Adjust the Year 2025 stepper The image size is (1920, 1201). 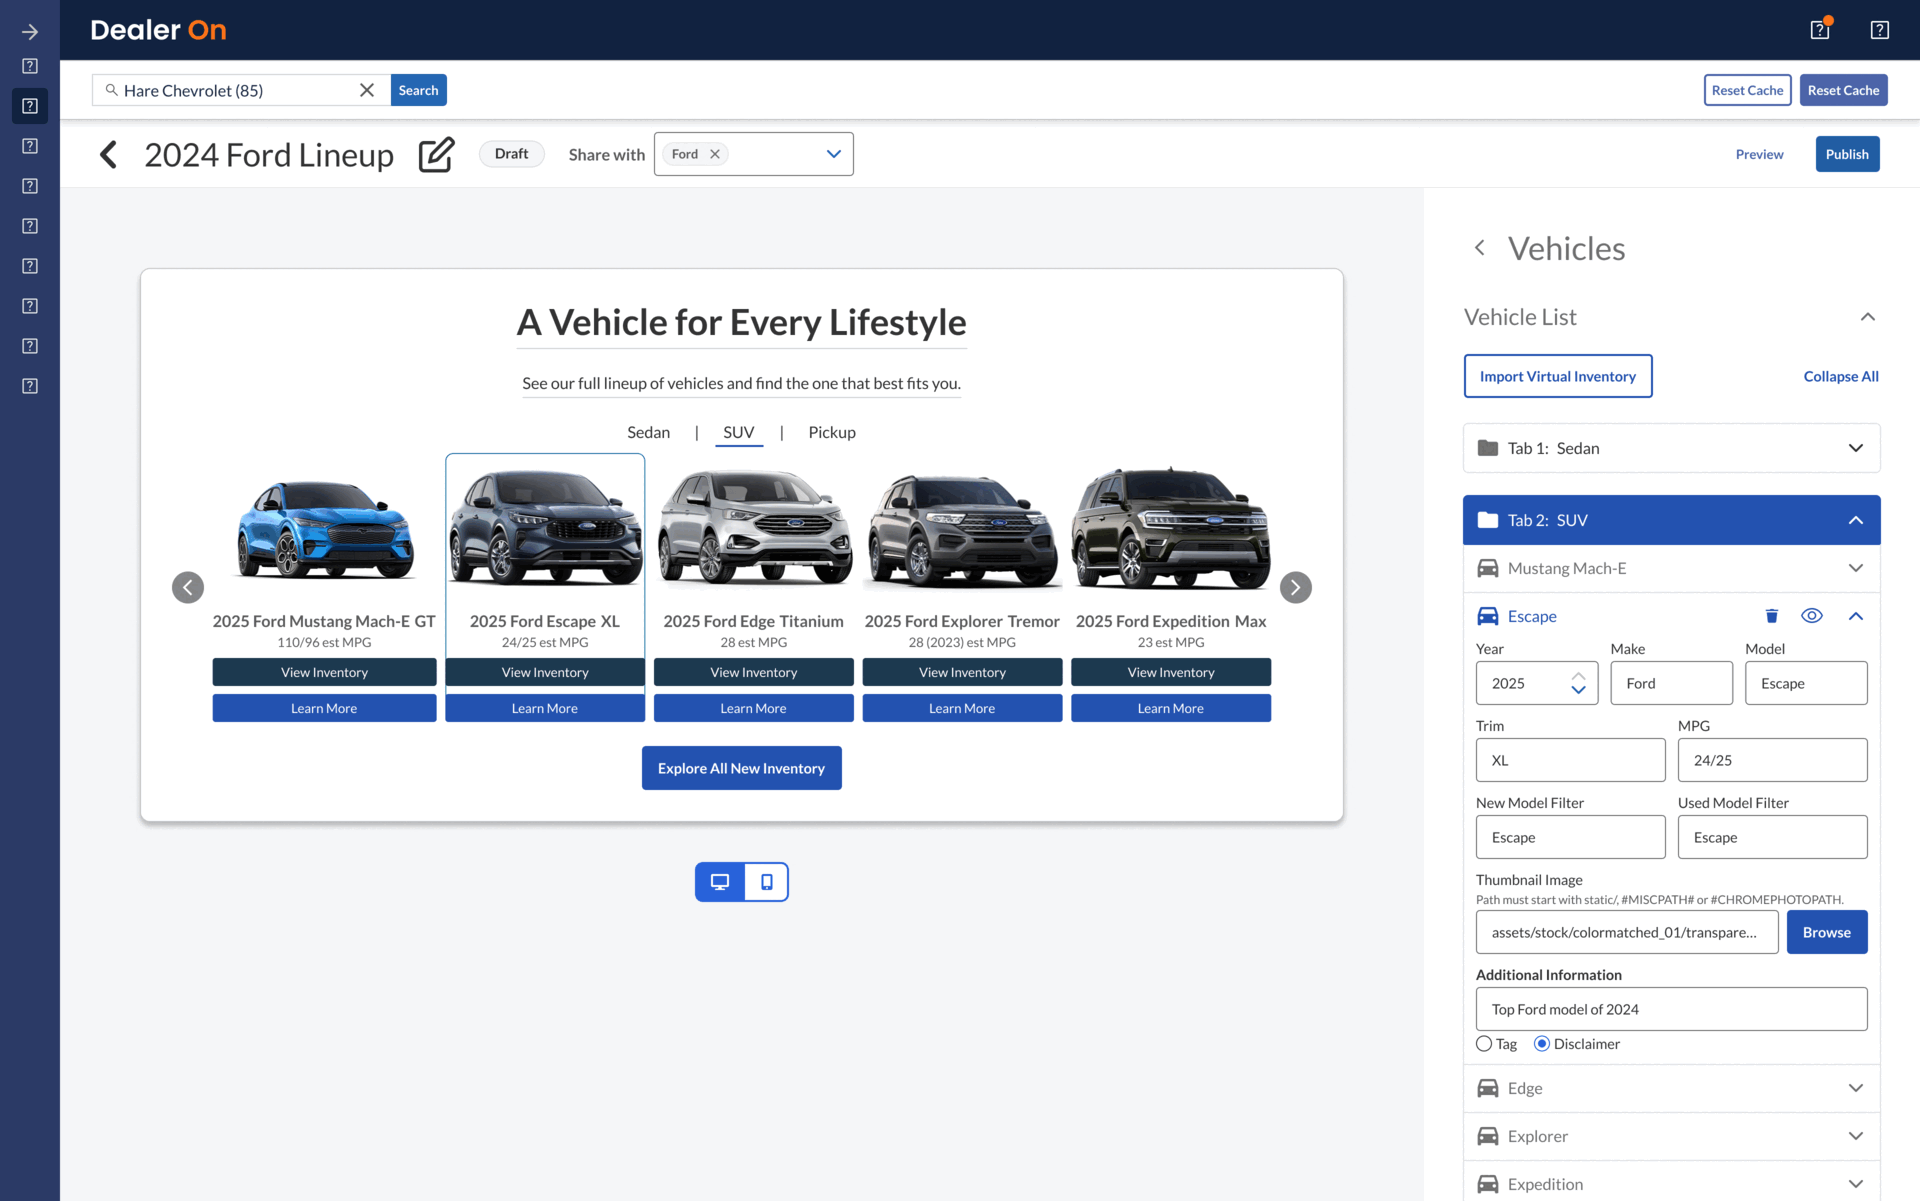click(x=1578, y=683)
